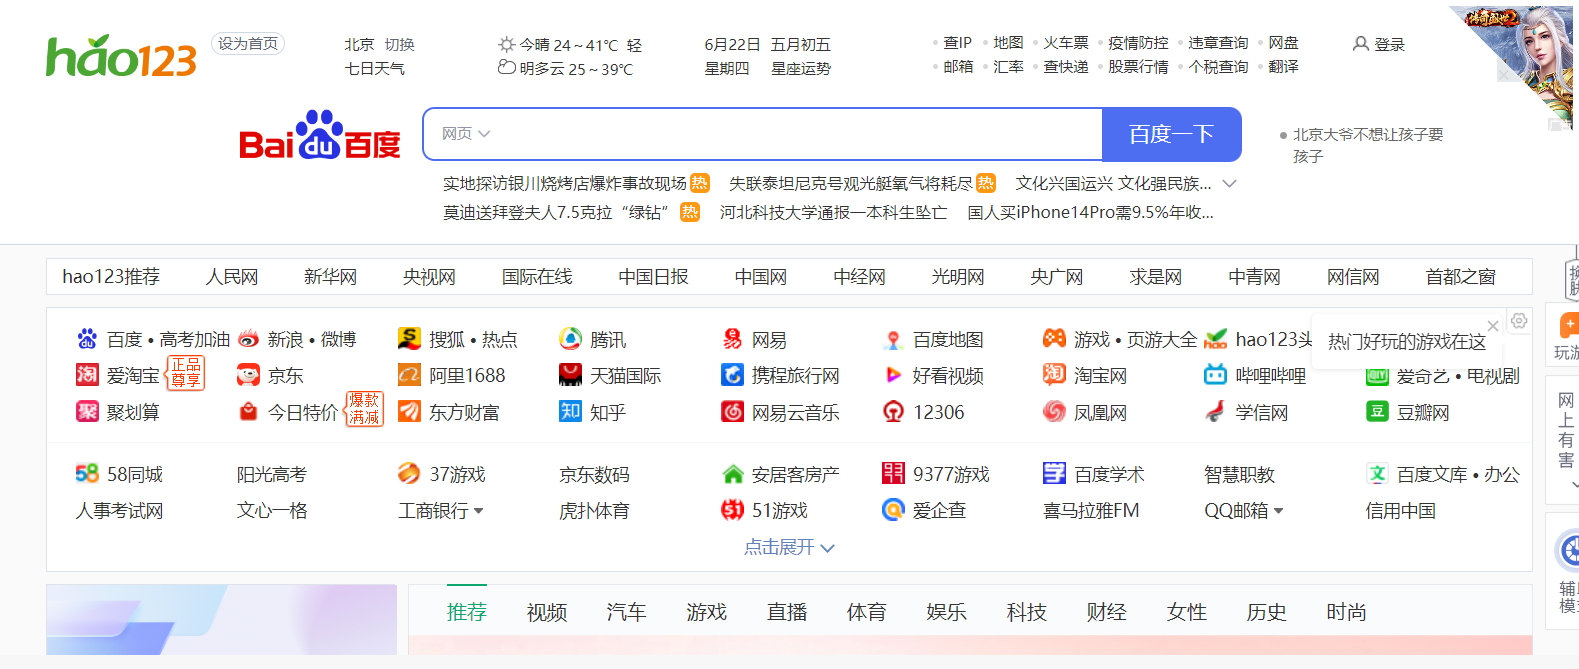The height and width of the screenshot is (669, 1579).
Task: Select the 财经 feed tab
Action: (1106, 612)
